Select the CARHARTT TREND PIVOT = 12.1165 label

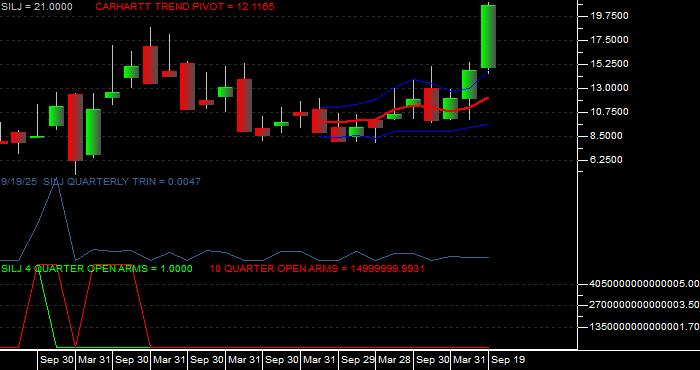[x=185, y=7]
